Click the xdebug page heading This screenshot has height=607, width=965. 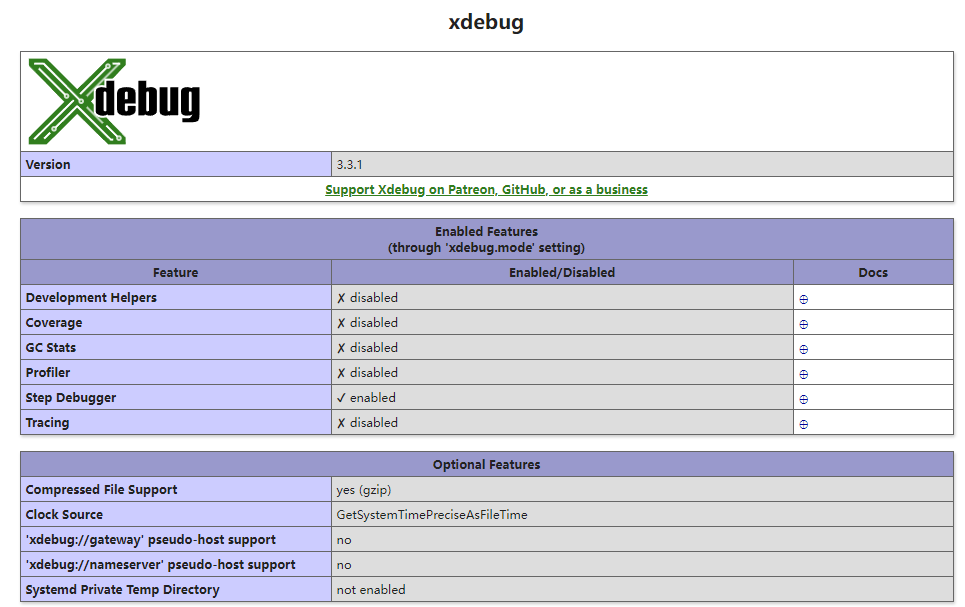pyautogui.click(x=486, y=22)
